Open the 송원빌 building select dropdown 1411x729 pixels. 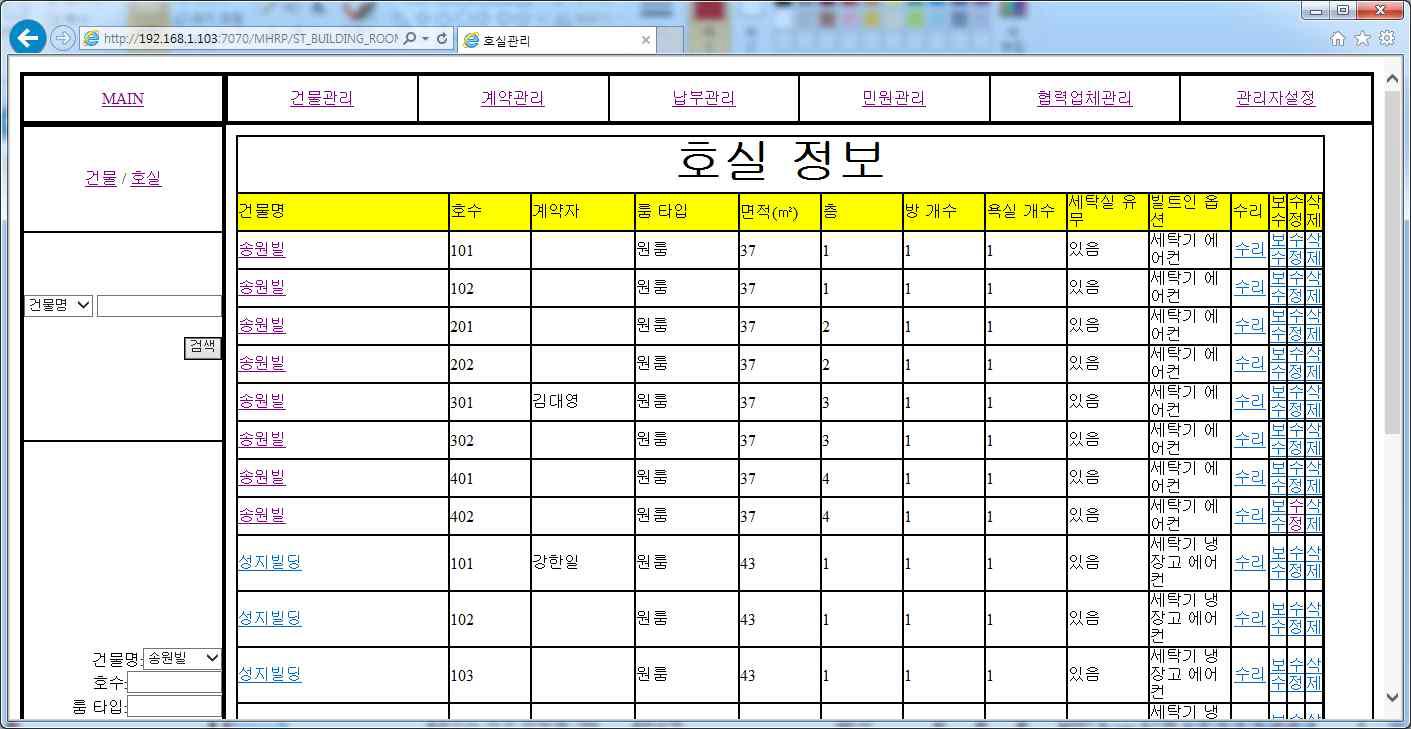[x=183, y=658]
